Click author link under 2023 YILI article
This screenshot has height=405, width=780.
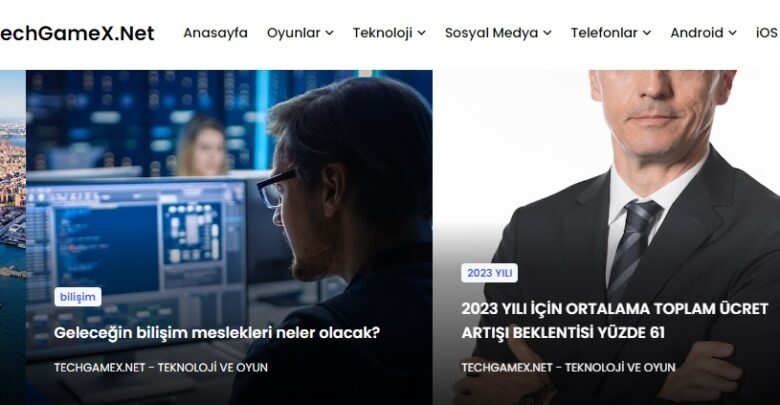tap(568, 368)
